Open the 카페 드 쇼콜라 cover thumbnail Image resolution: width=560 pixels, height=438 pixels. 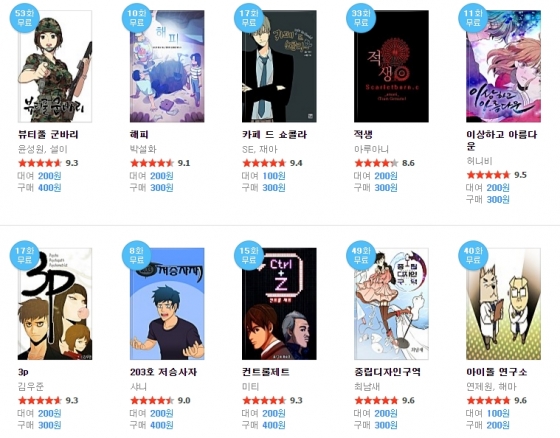pos(279,66)
